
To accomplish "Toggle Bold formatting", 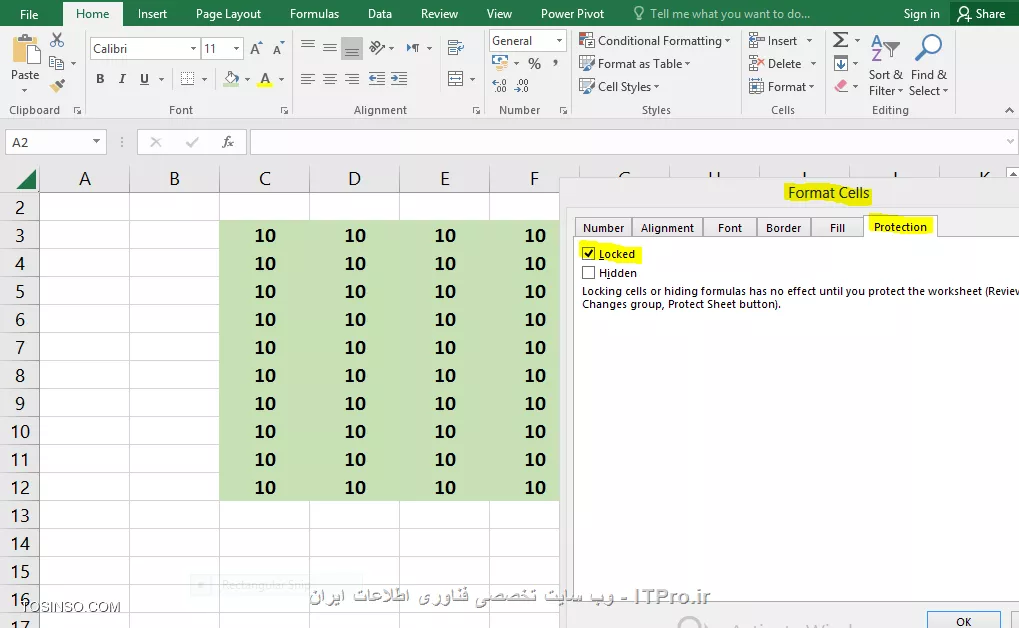I will (100, 79).
